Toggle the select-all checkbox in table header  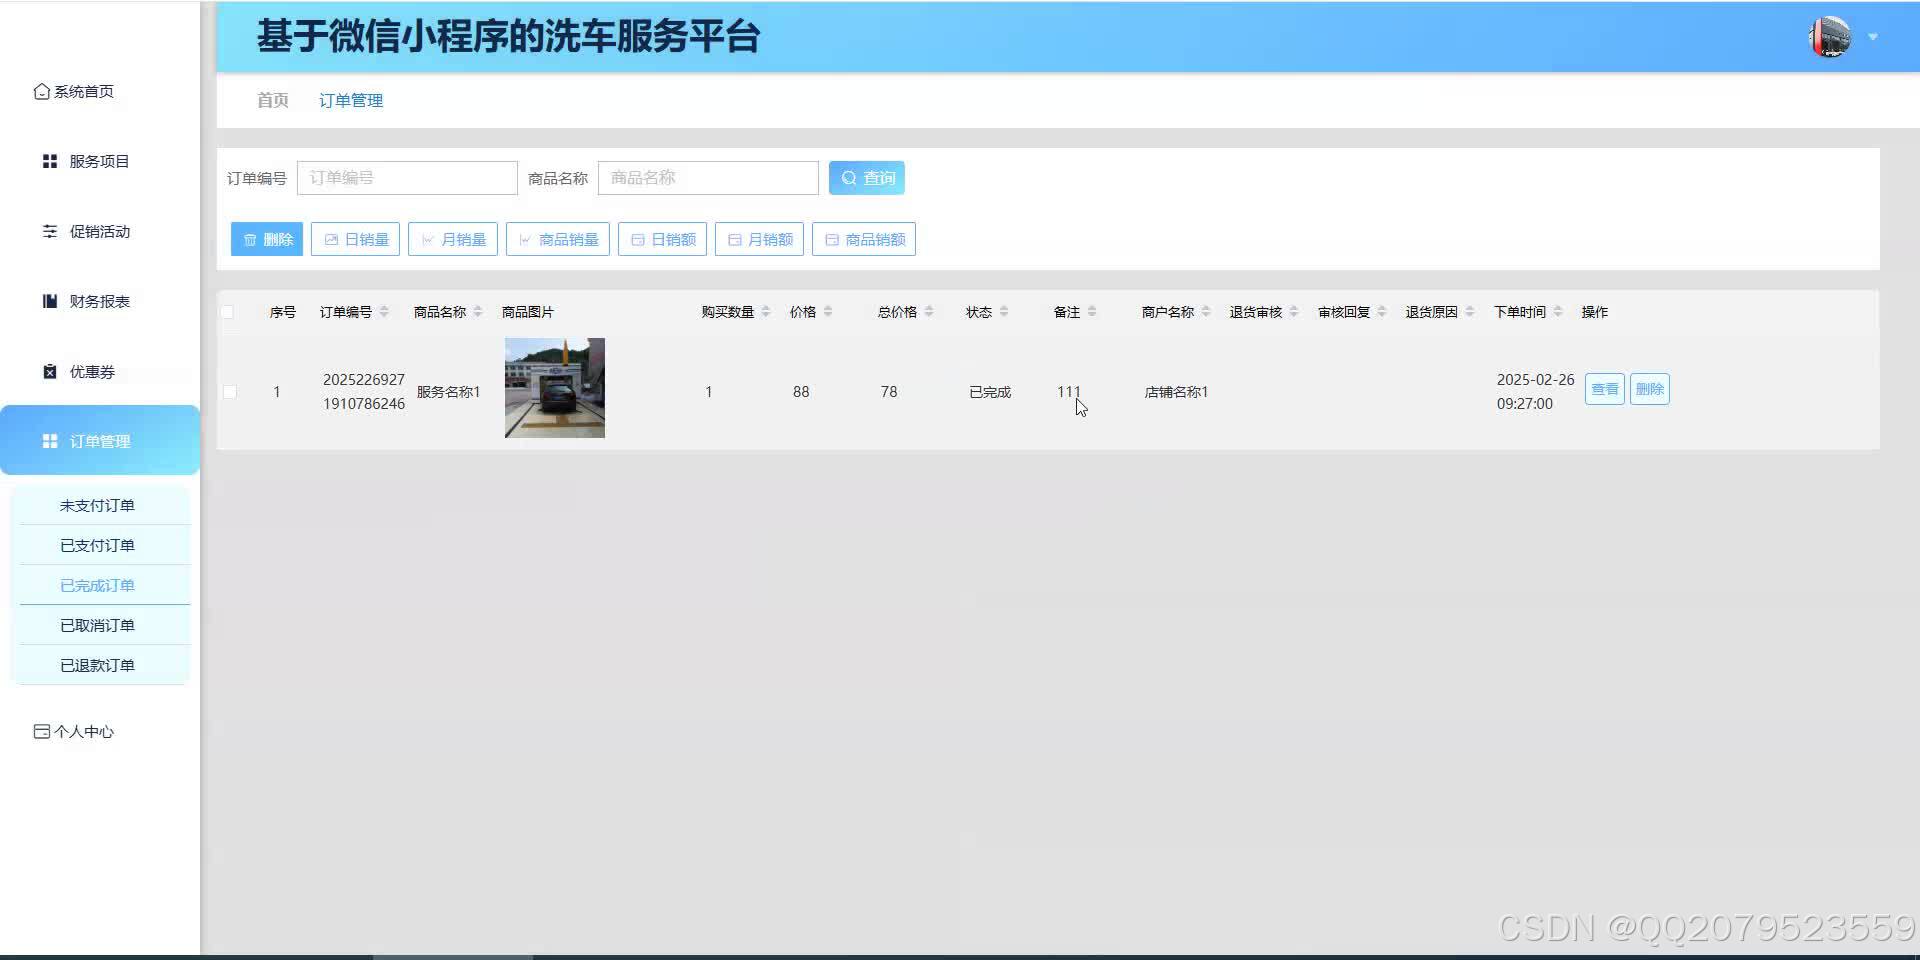[228, 311]
